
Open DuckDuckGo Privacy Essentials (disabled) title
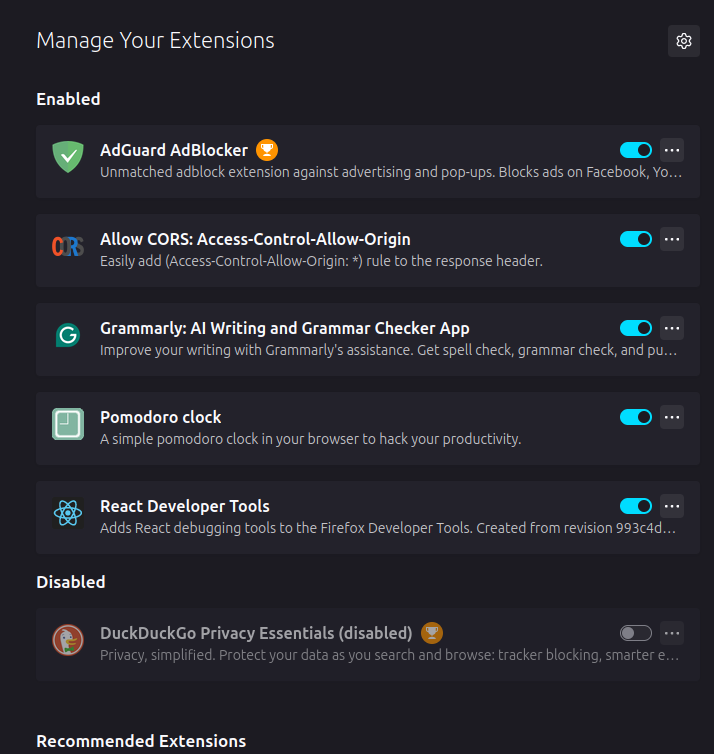click(256, 633)
